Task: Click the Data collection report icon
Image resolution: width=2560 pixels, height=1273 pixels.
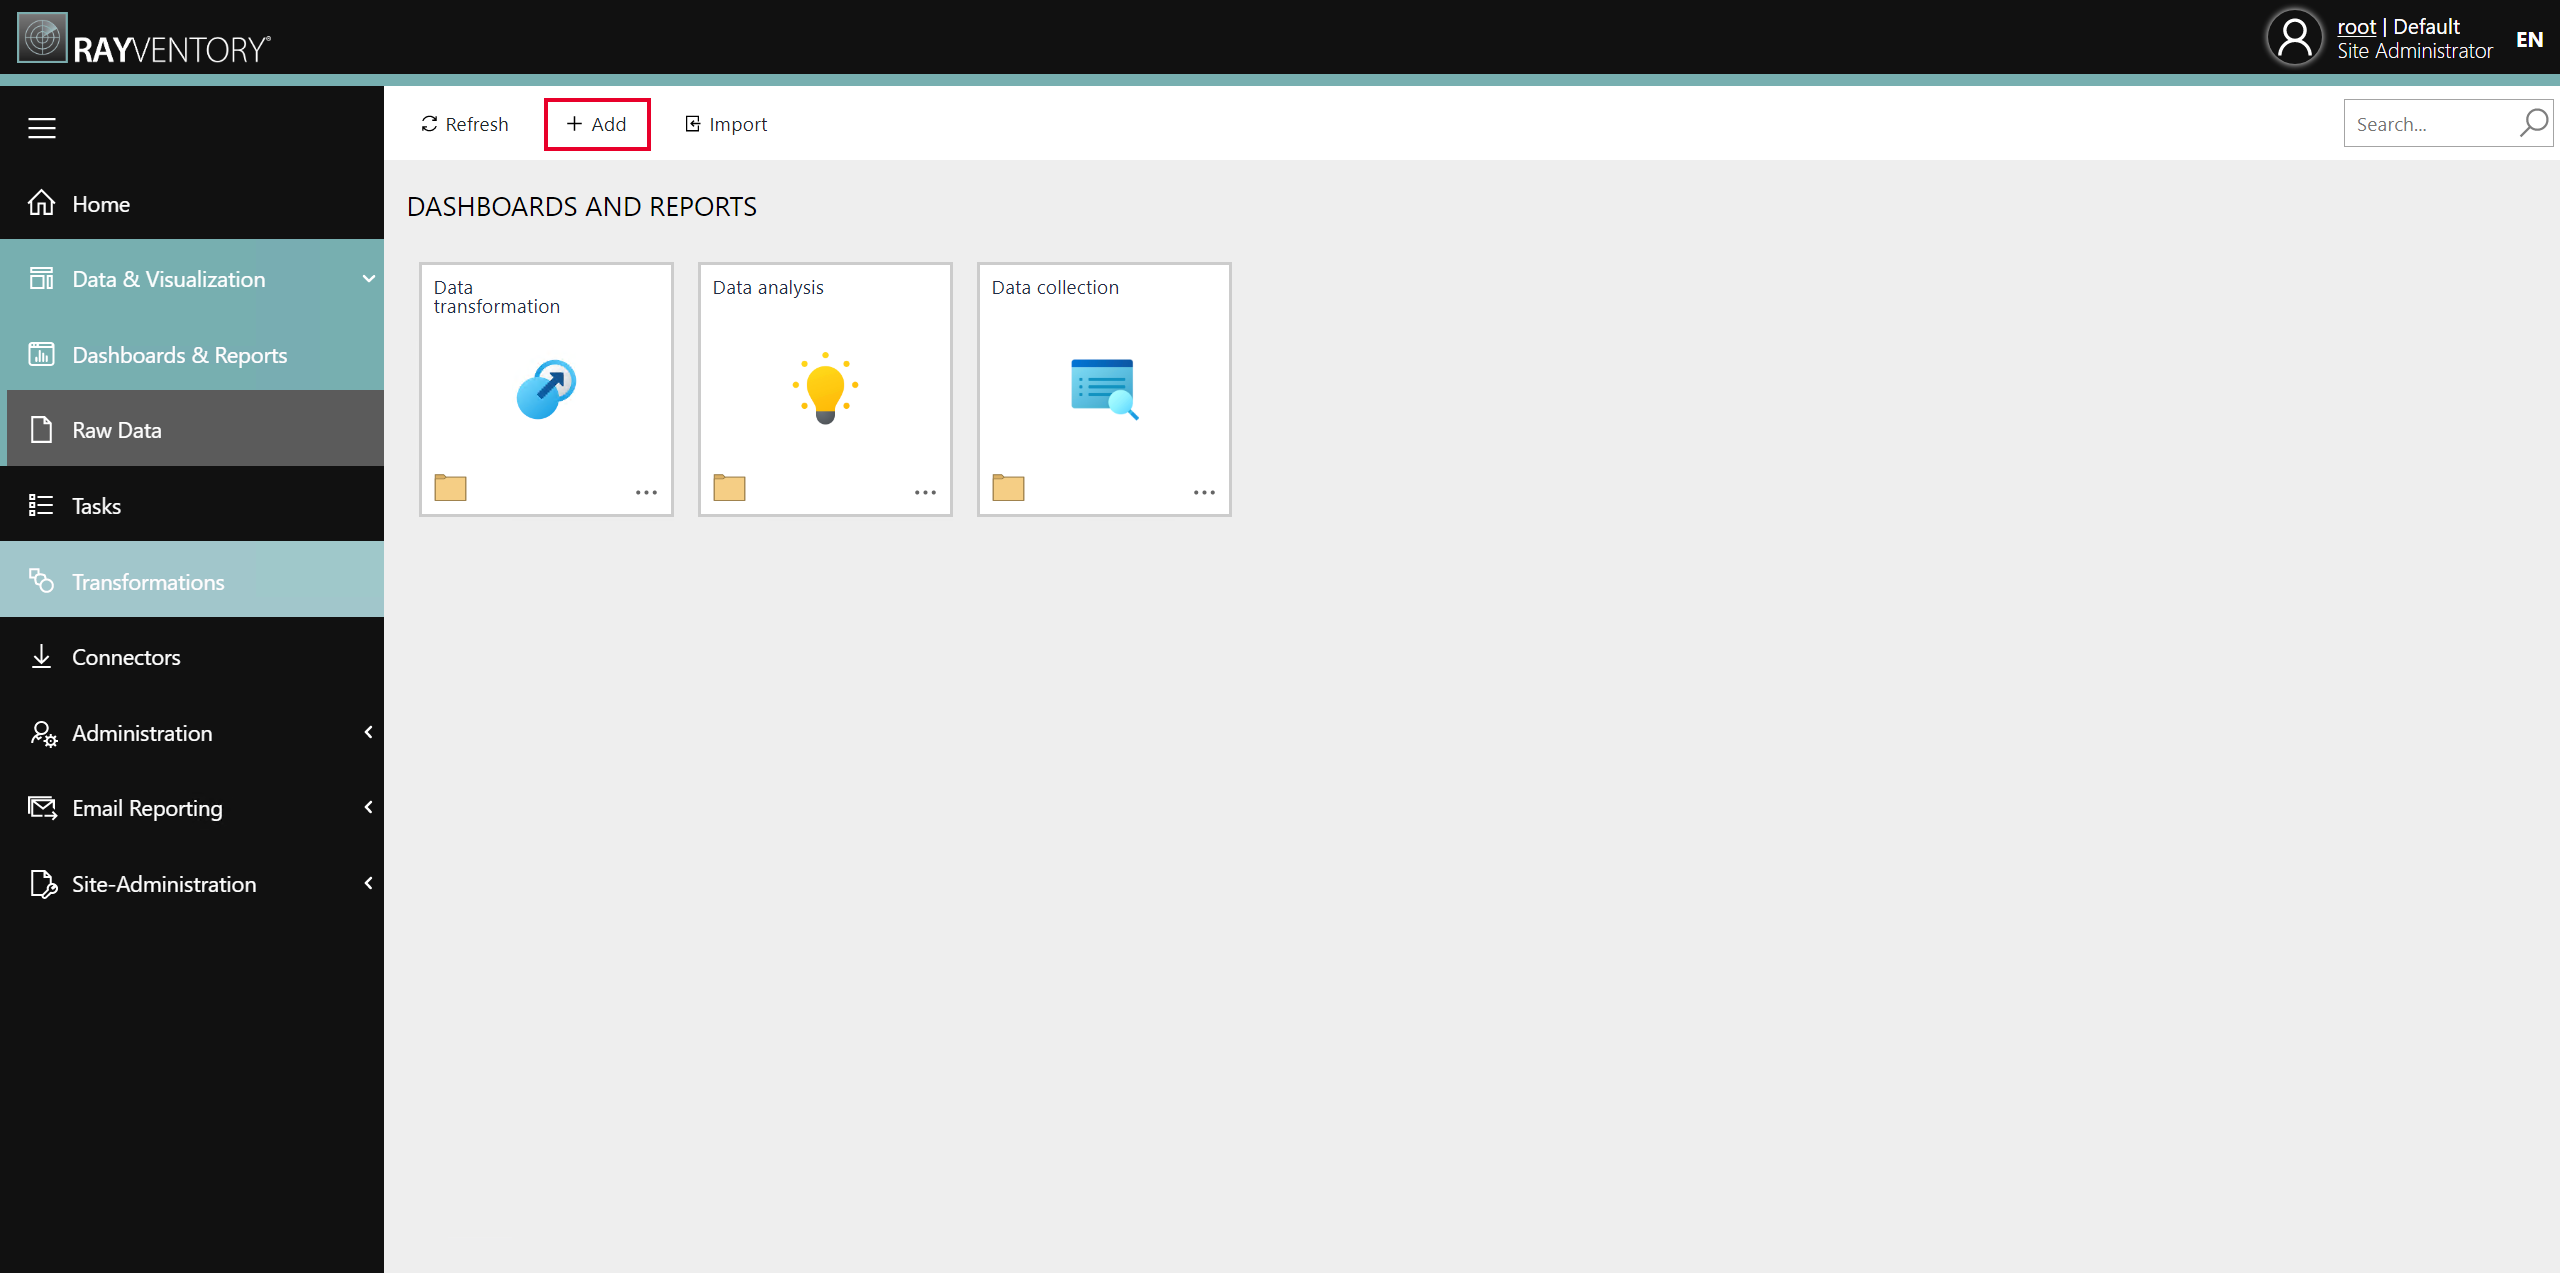Action: [x=1104, y=388]
